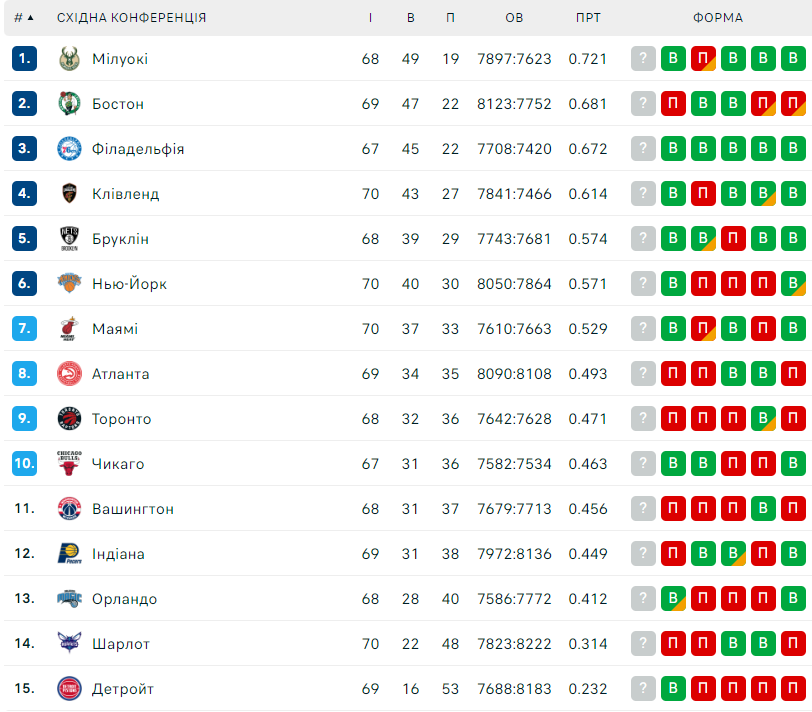Open the Chicago Bulls logo icon
The width and height of the screenshot is (812, 712).
(x=69, y=463)
